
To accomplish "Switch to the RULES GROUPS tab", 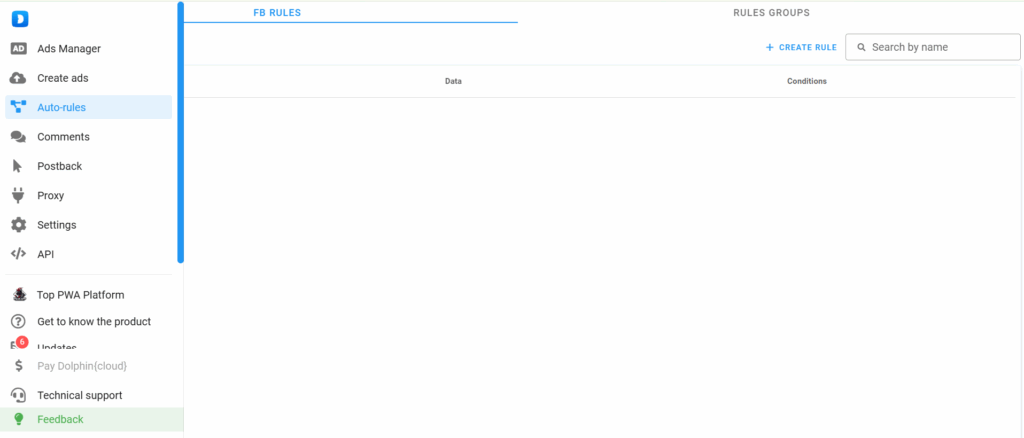I will [771, 12].
